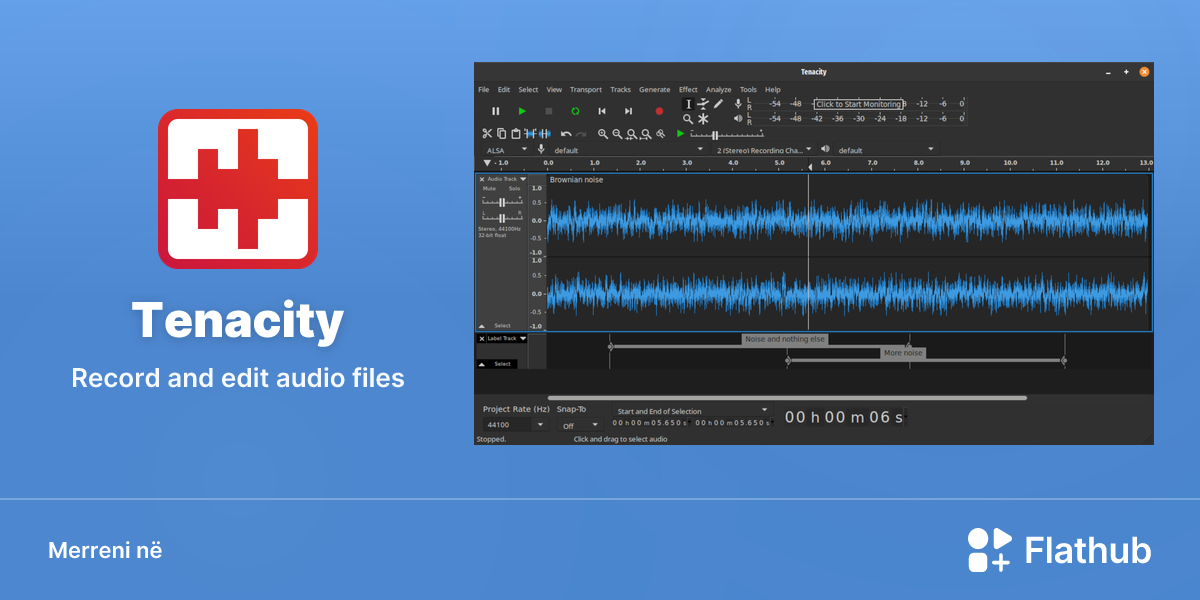This screenshot has width=1200, height=600.
Task: Open the Edit menu
Action: coord(504,90)
